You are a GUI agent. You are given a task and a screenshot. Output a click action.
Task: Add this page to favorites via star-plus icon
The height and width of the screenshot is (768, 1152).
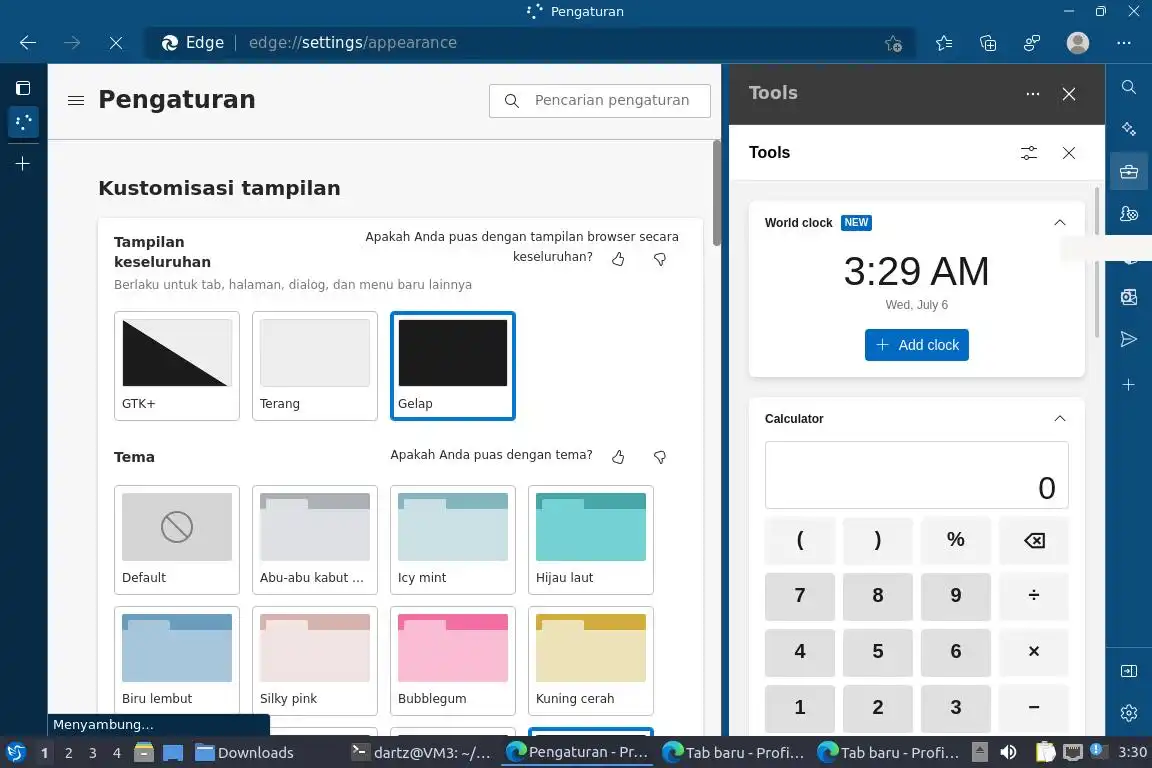(893, 43)
